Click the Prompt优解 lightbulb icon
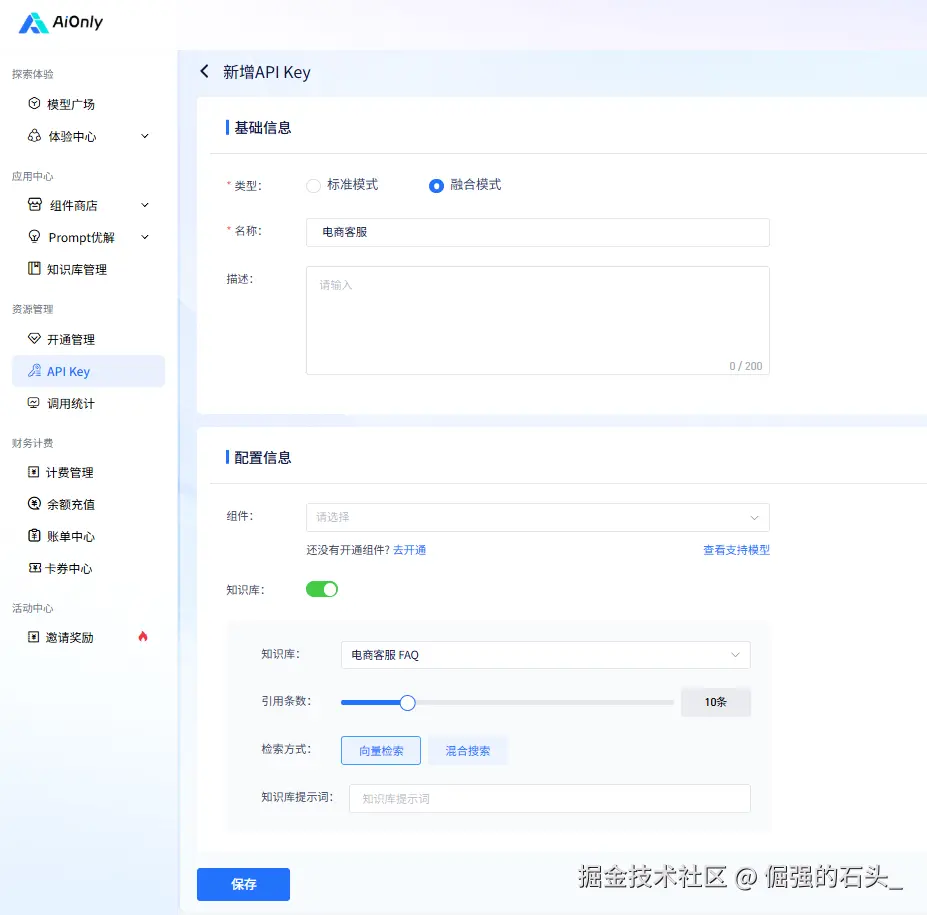Screen dimensions: 927x915 [x=34, y=236]
